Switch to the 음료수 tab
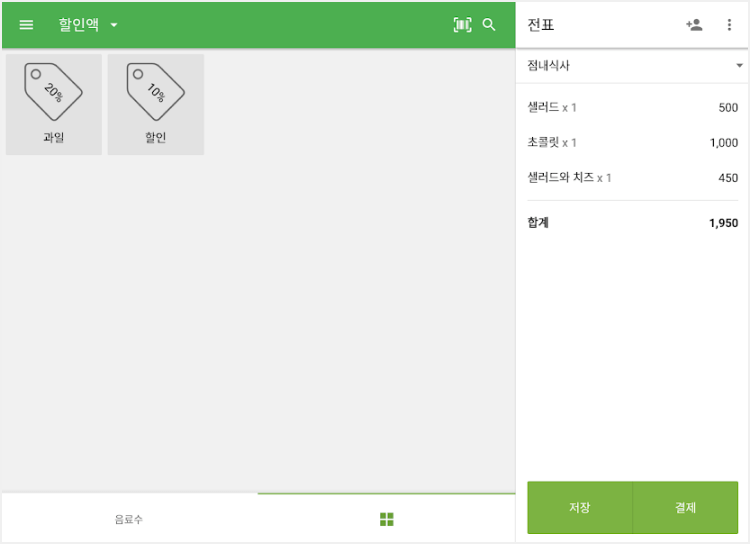Viewport: 750px width, 544px height. click(129, 519)
